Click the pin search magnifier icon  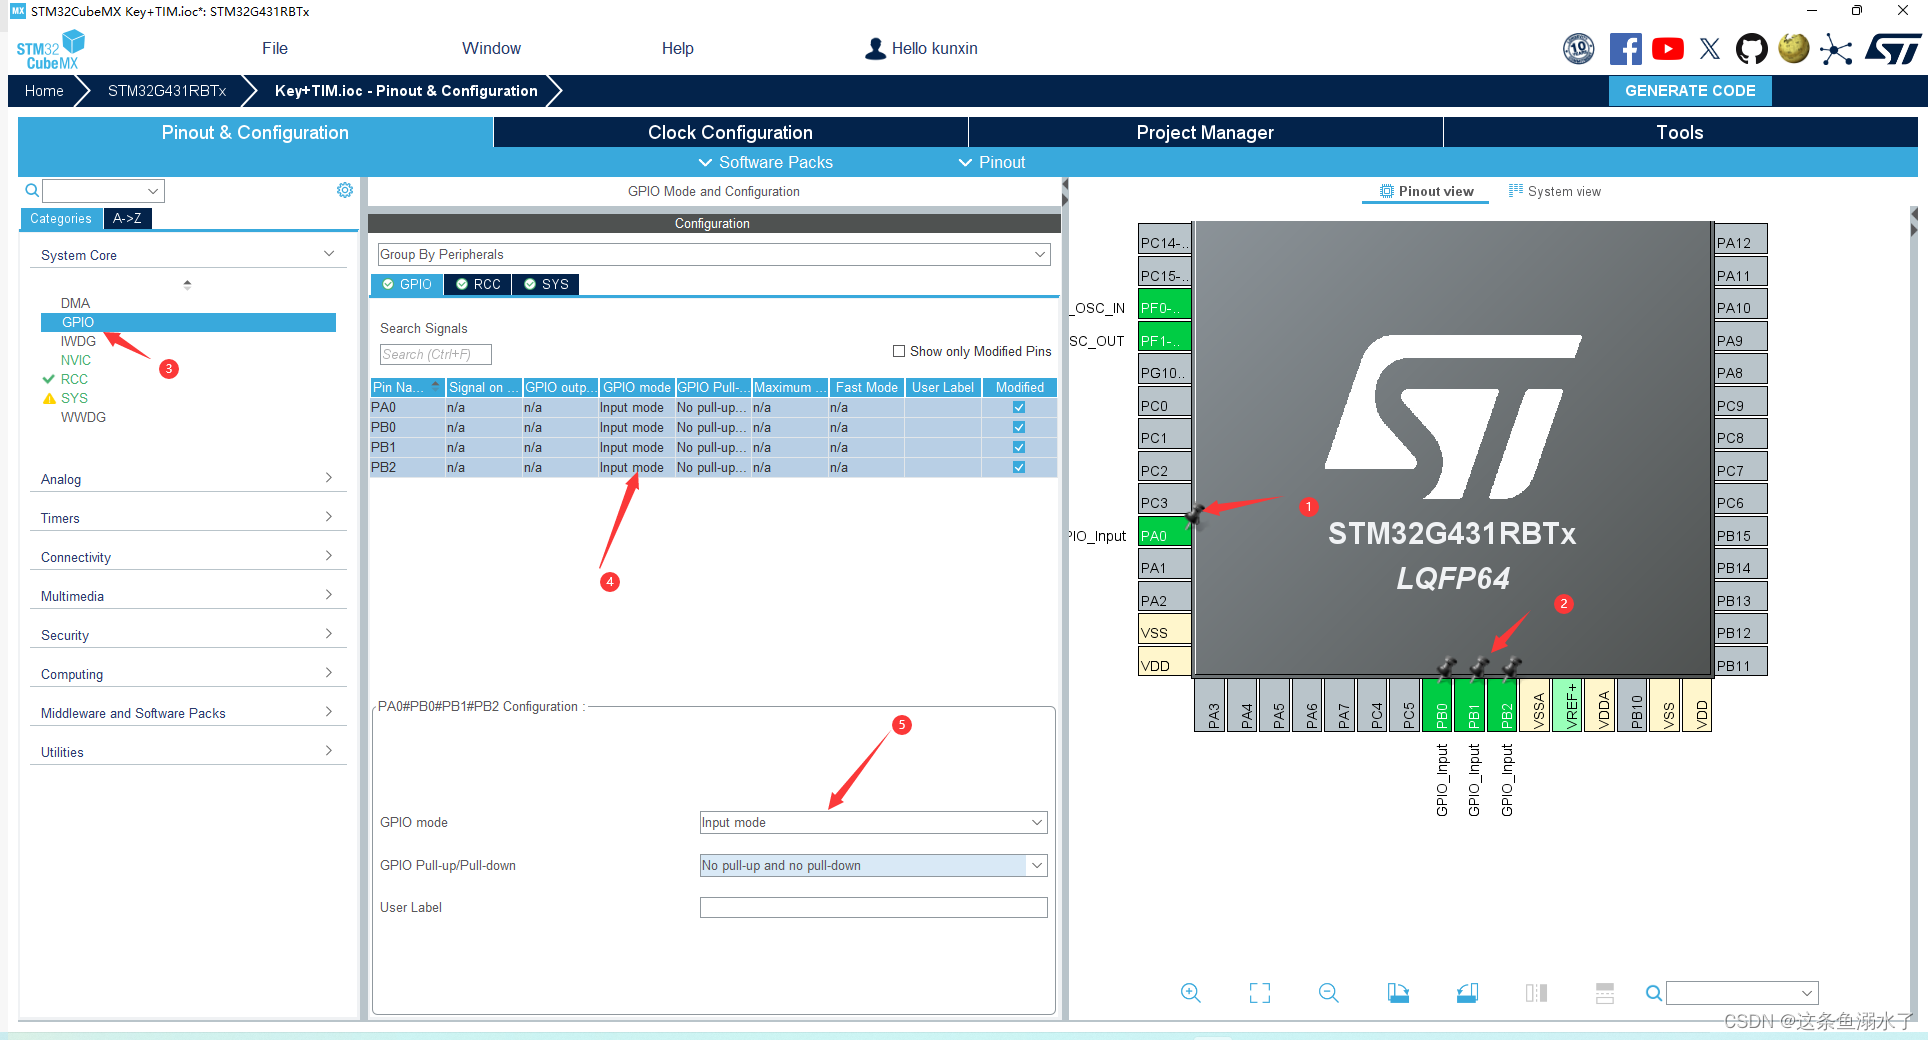pyautogui.click(x=1654, y=993)
